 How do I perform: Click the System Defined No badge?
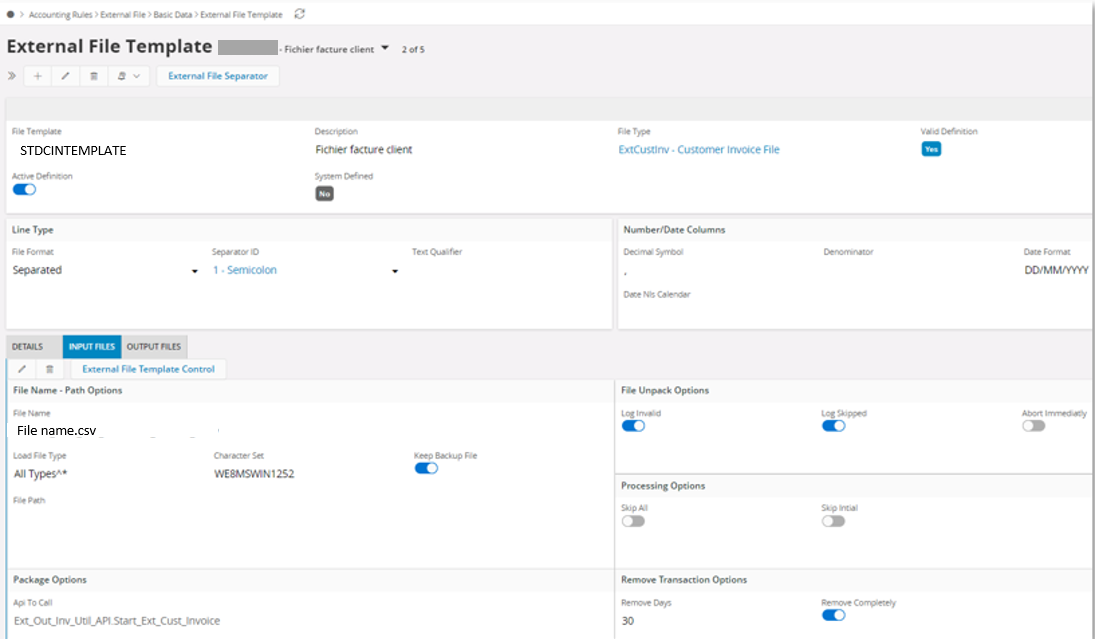[x=324, y=193]
